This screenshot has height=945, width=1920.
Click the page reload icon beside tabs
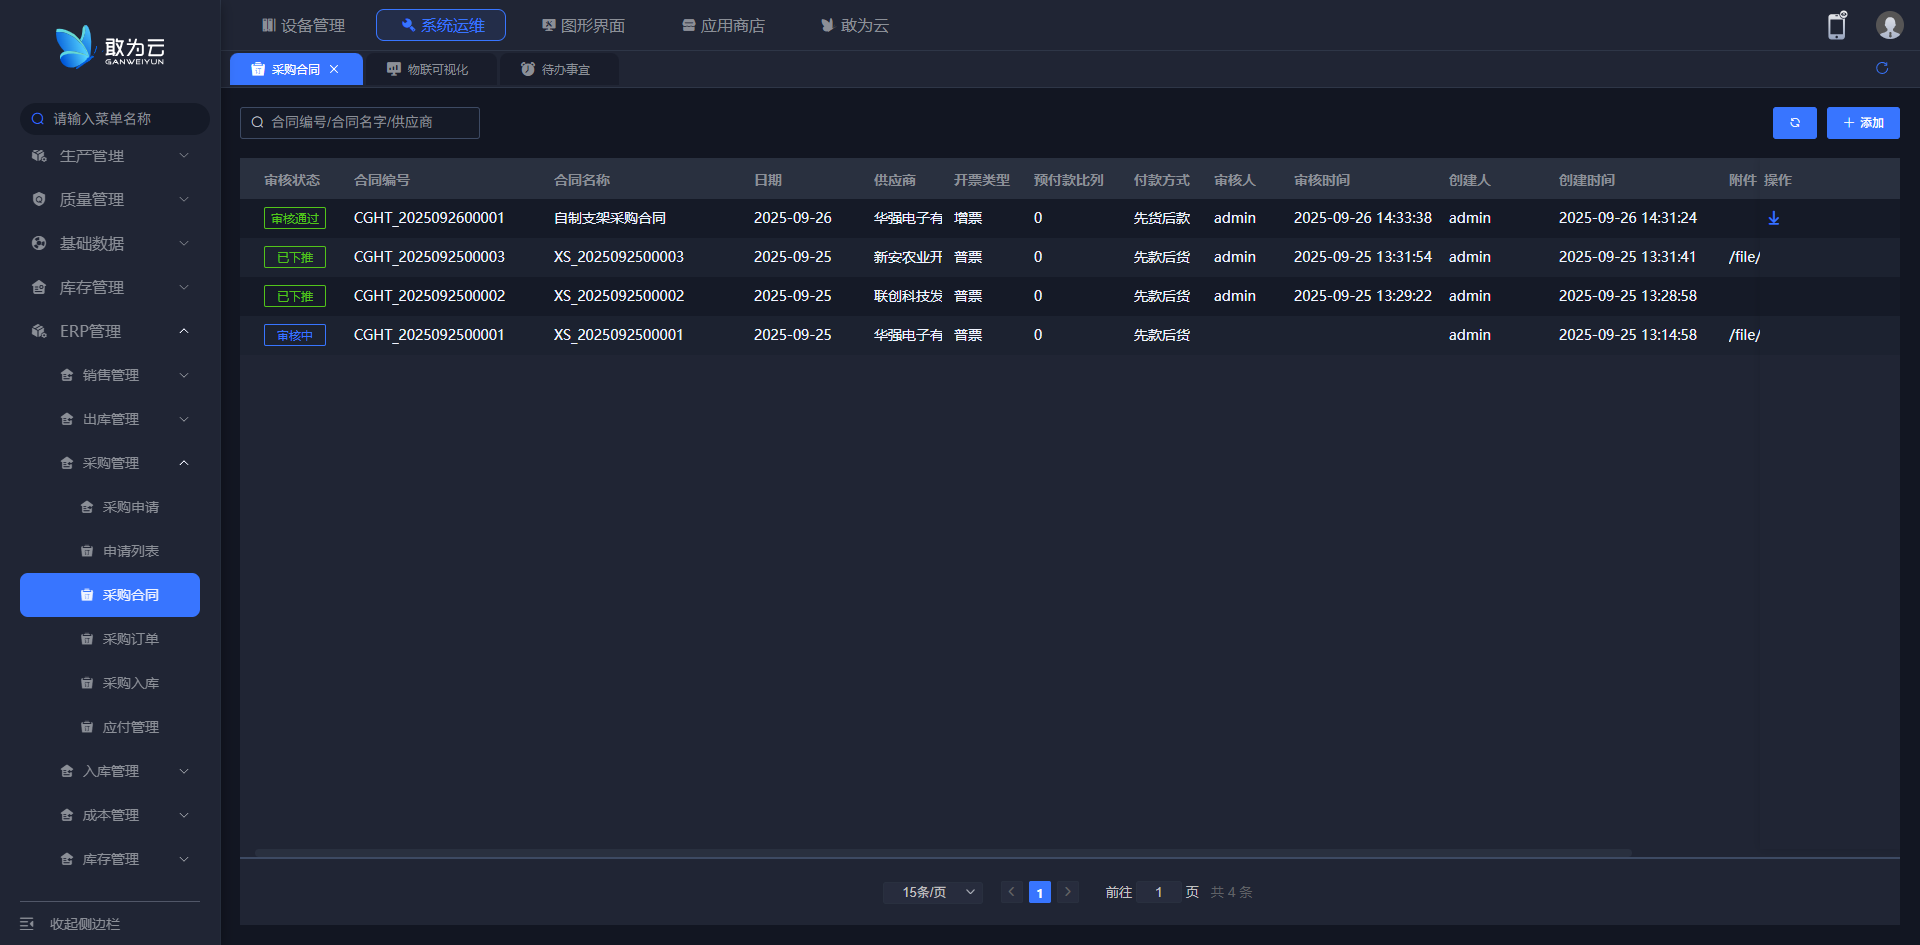1881,68
